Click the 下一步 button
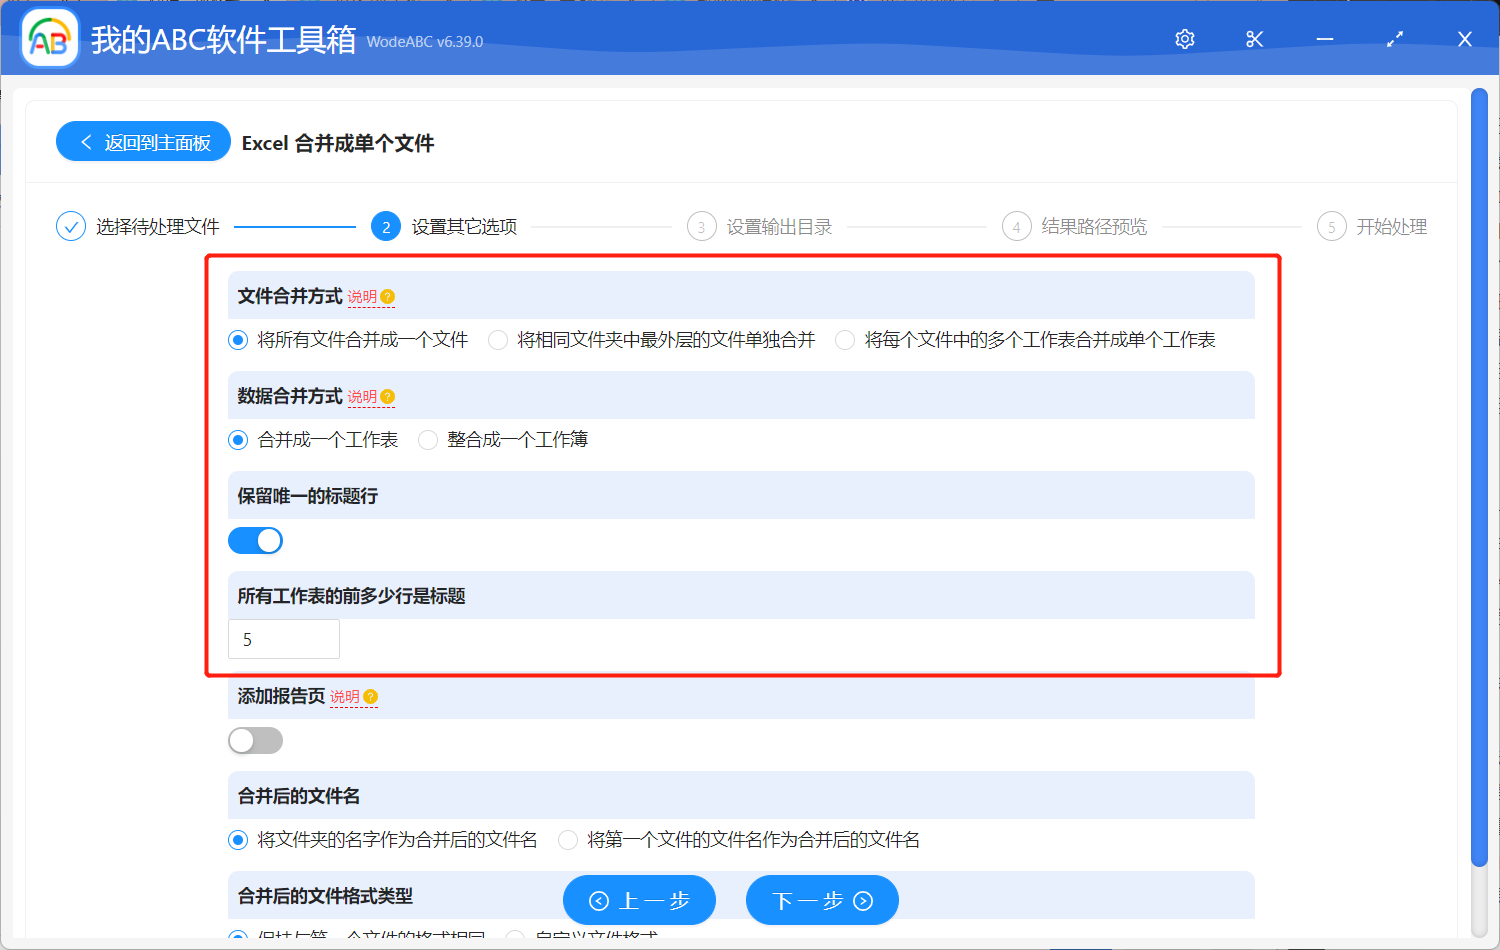 822,899
